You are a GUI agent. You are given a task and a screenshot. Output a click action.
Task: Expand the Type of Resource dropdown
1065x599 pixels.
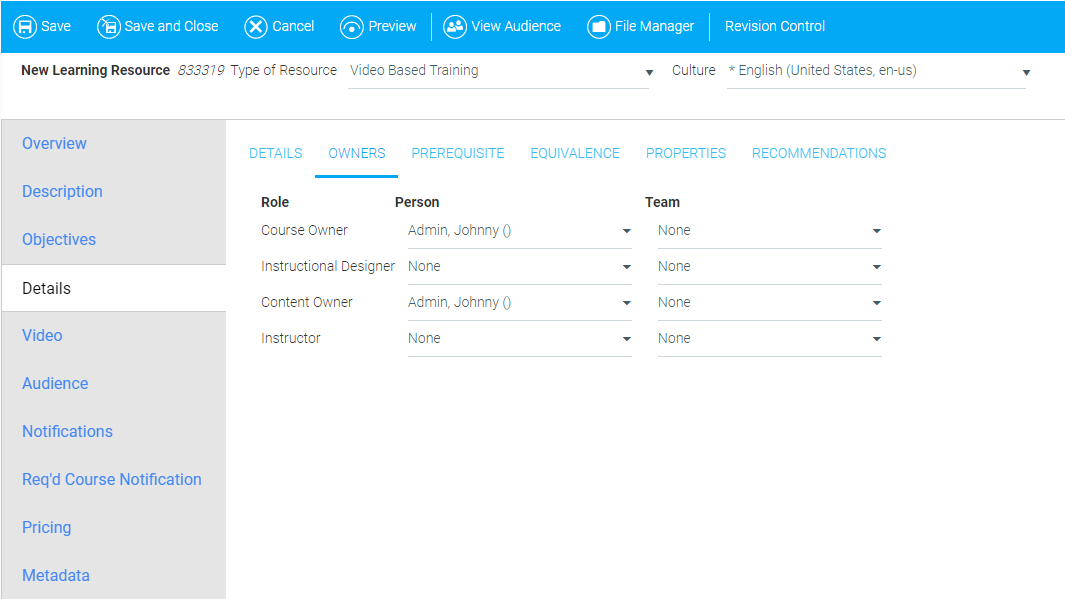click(x=499, y=71)
